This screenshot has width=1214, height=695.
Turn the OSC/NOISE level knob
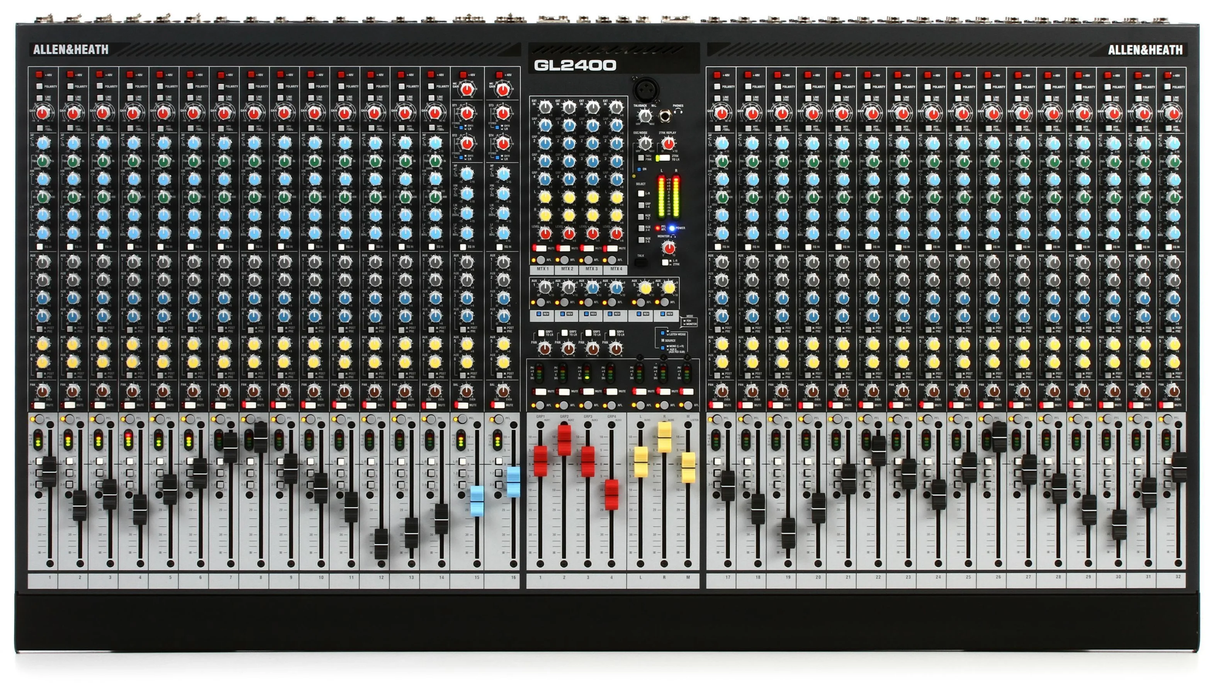[x=644, y=144]
